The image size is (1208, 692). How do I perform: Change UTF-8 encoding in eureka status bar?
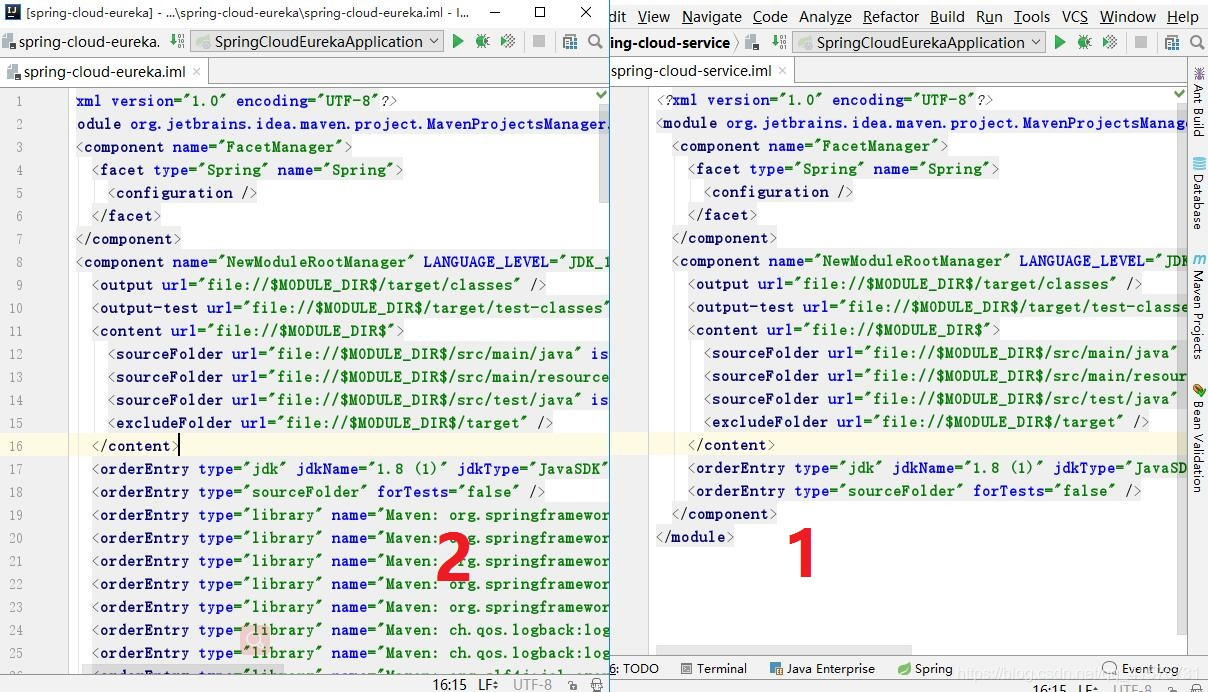pos(532,685)
